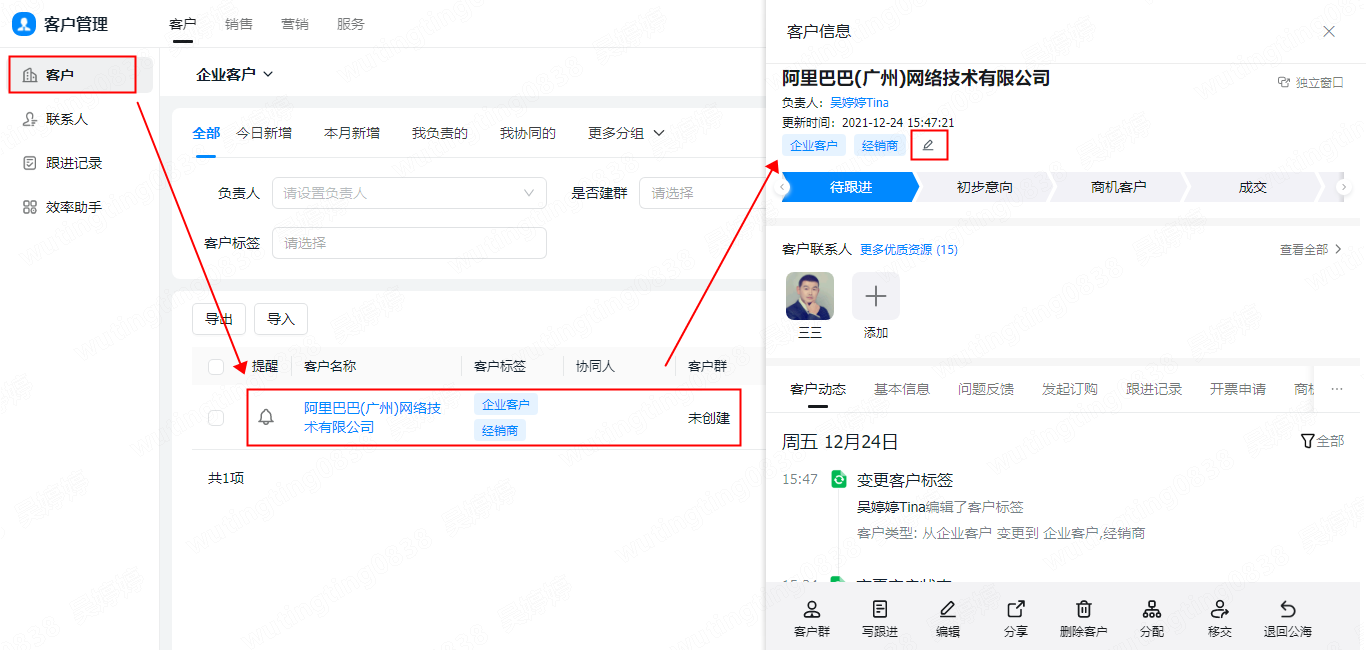Click the 移交 action icon

(x=1220, y=609)
